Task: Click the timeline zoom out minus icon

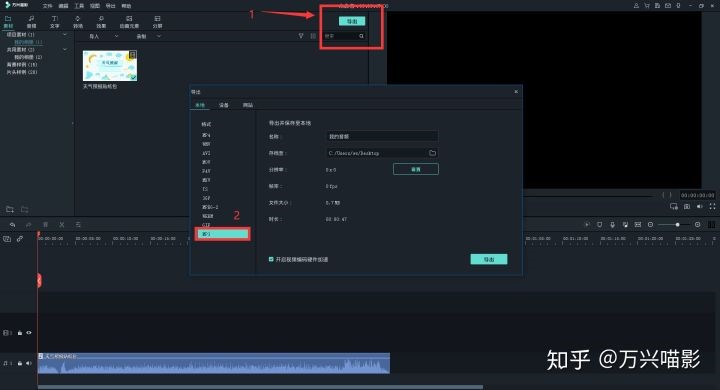Action: point(650,225)
